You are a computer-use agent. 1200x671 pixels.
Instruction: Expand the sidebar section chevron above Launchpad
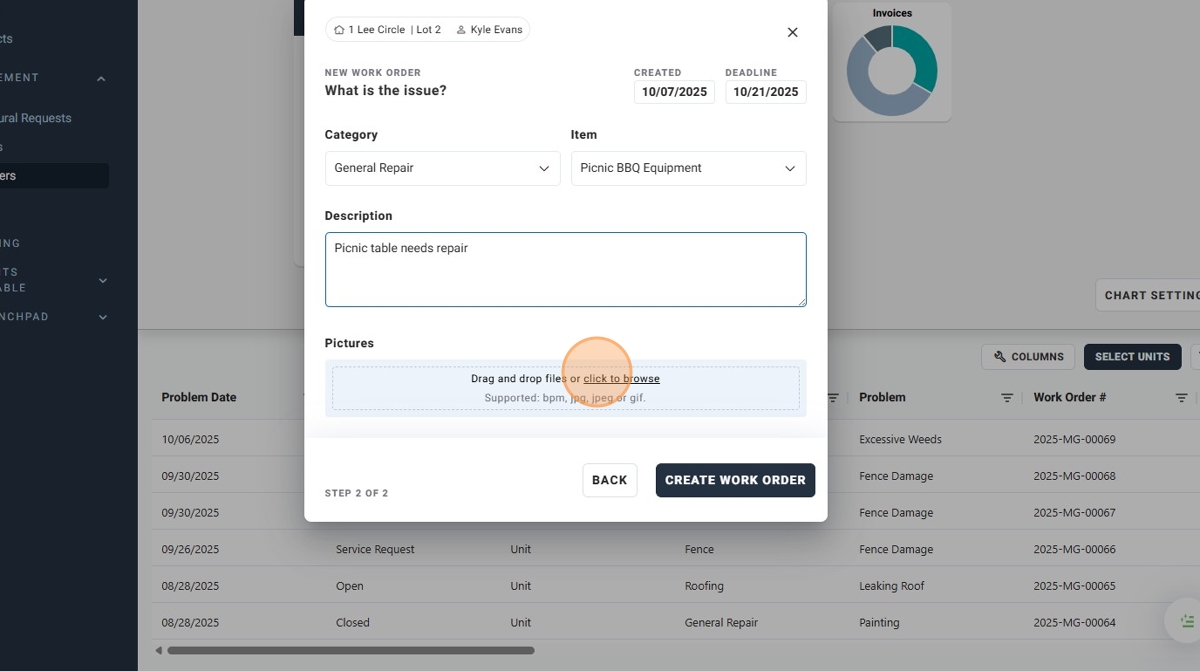103,281
